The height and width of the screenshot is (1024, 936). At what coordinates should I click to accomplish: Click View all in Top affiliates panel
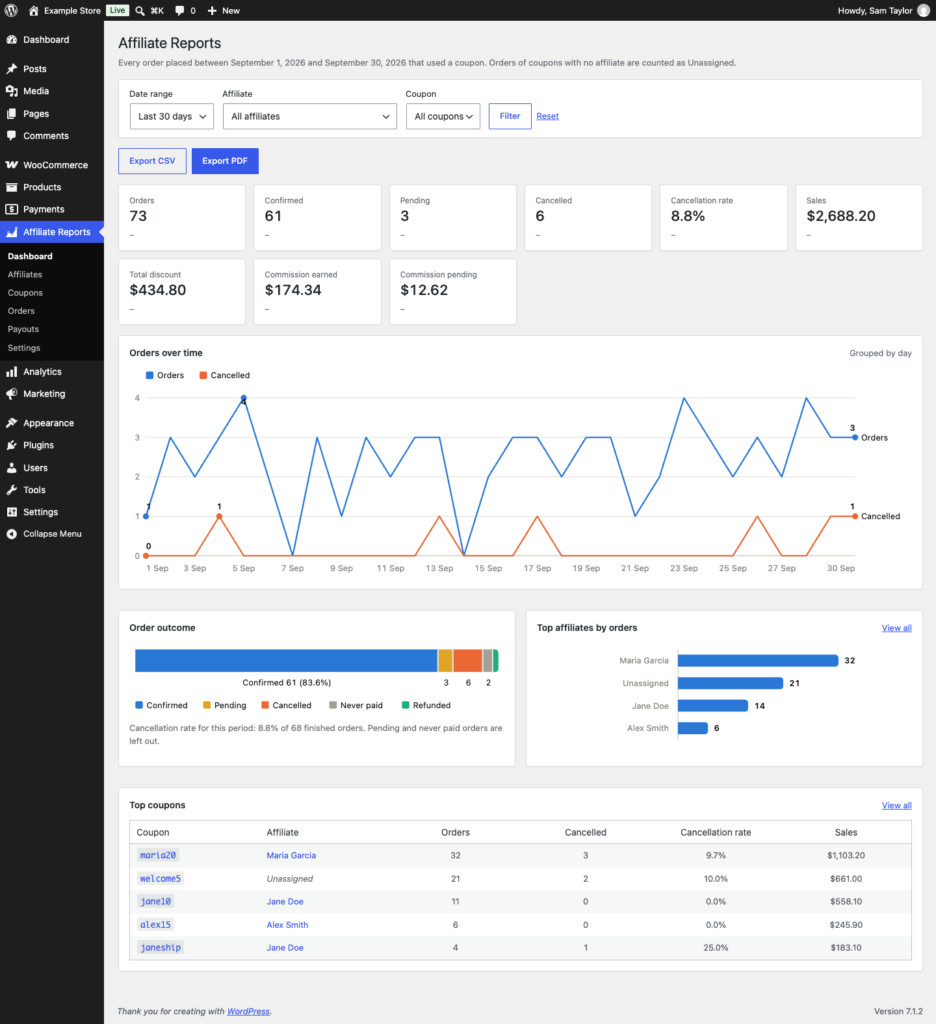click(897, 628)
